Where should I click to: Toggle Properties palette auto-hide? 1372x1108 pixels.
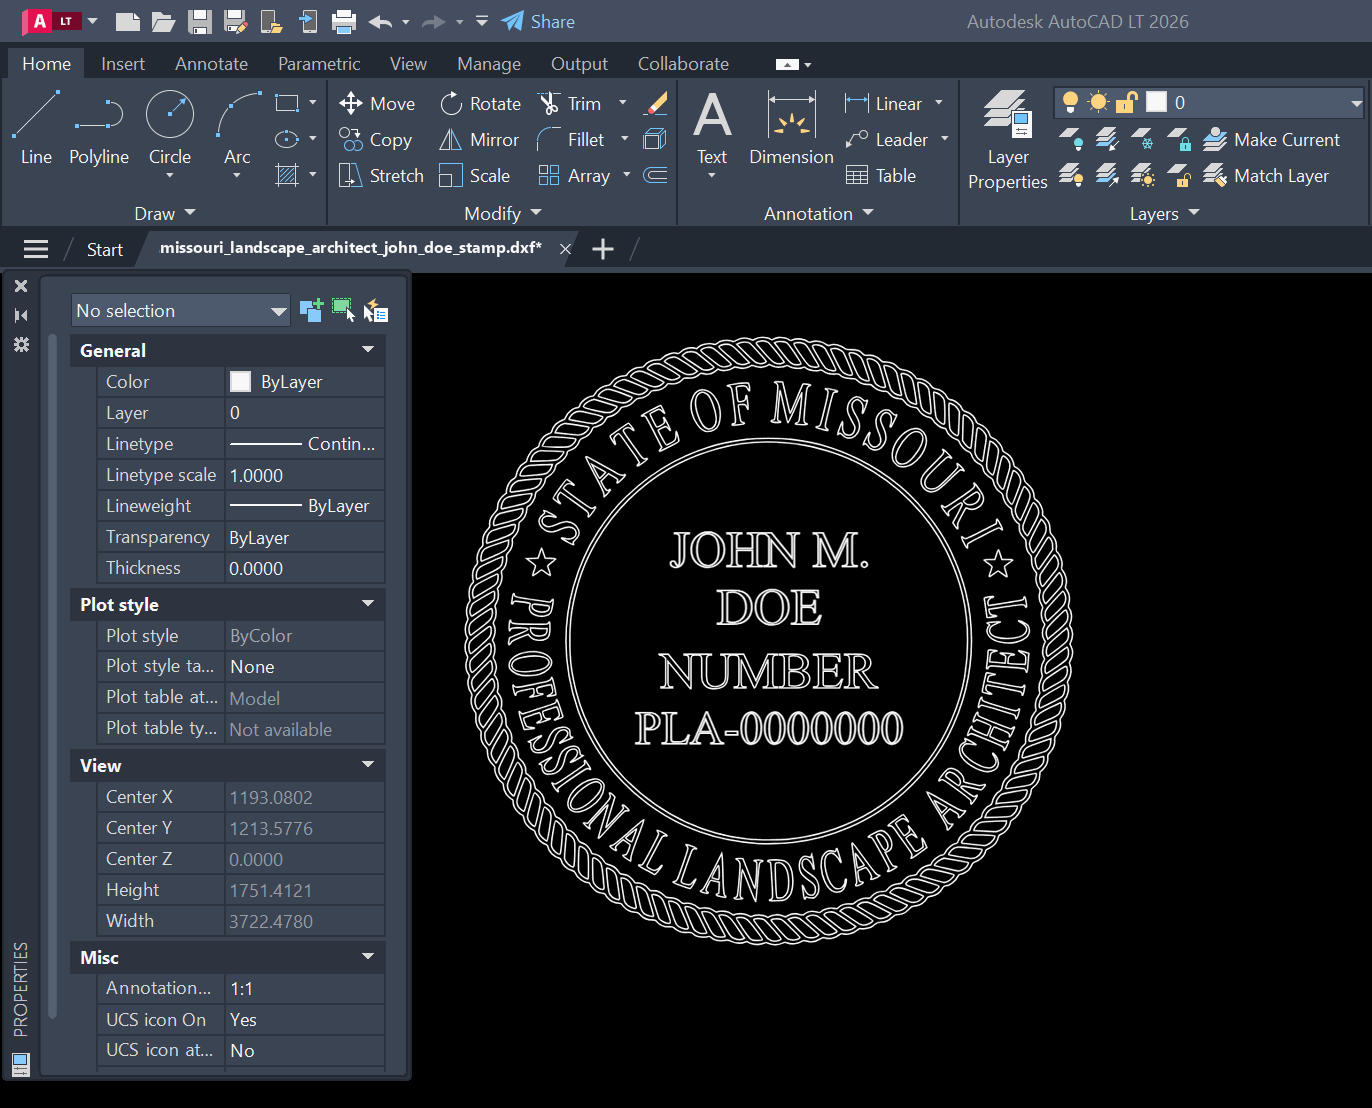[x=21, y=315]
